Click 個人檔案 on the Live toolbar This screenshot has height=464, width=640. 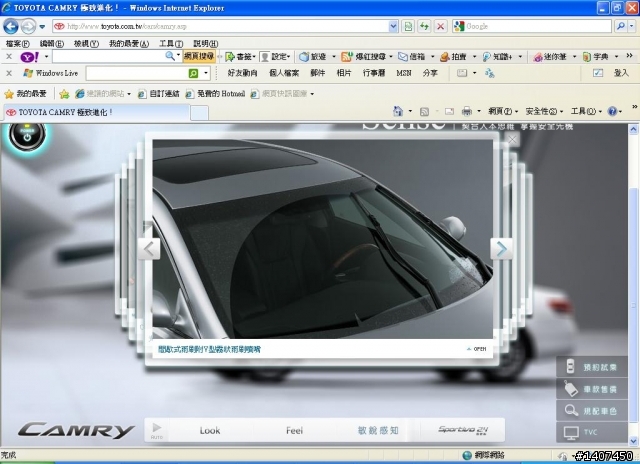[x=284, y=73]
